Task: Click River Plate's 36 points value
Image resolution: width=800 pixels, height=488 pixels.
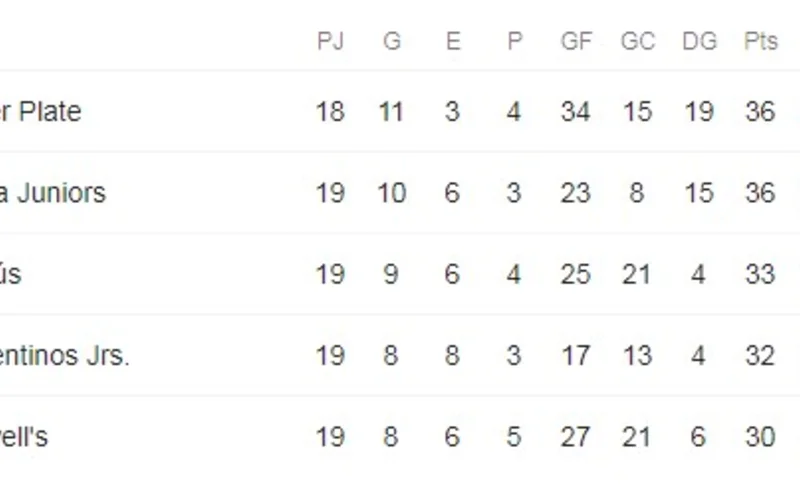Action: pyautogui.click(x=760, y=111)
